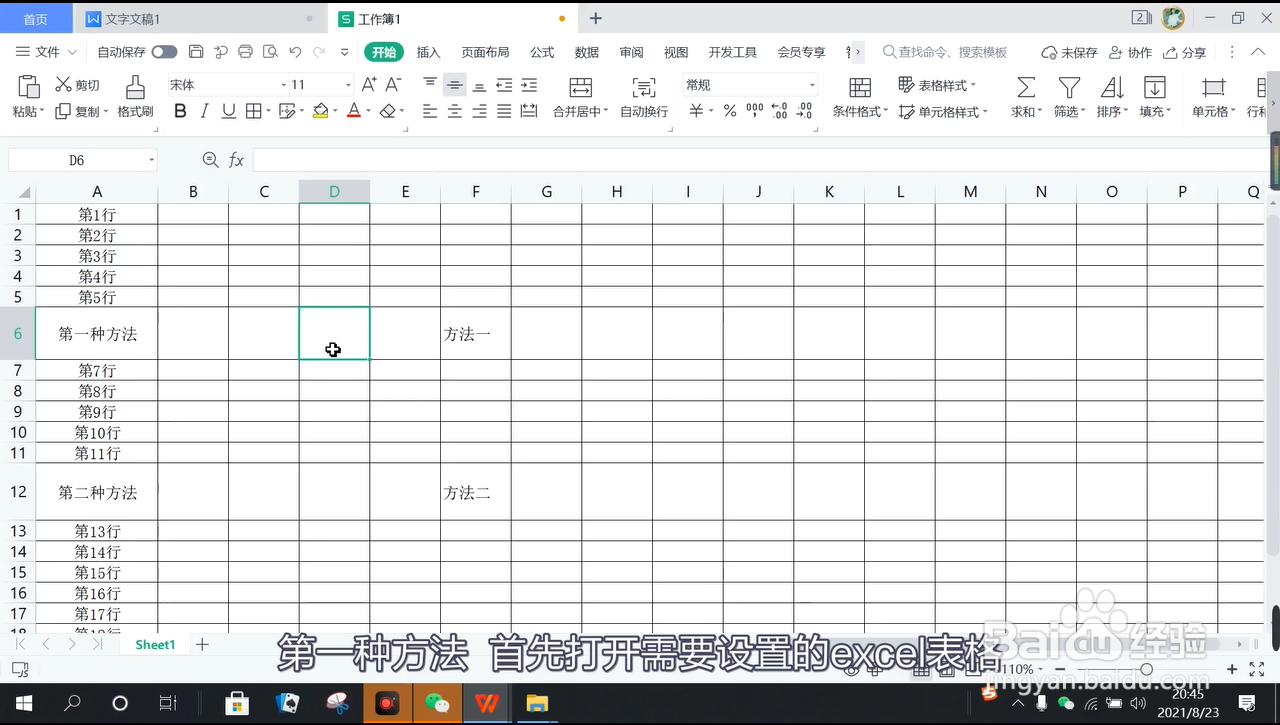Toggle the 自动保存 autosave switch

pyautogui.click(x=164, y=52)
